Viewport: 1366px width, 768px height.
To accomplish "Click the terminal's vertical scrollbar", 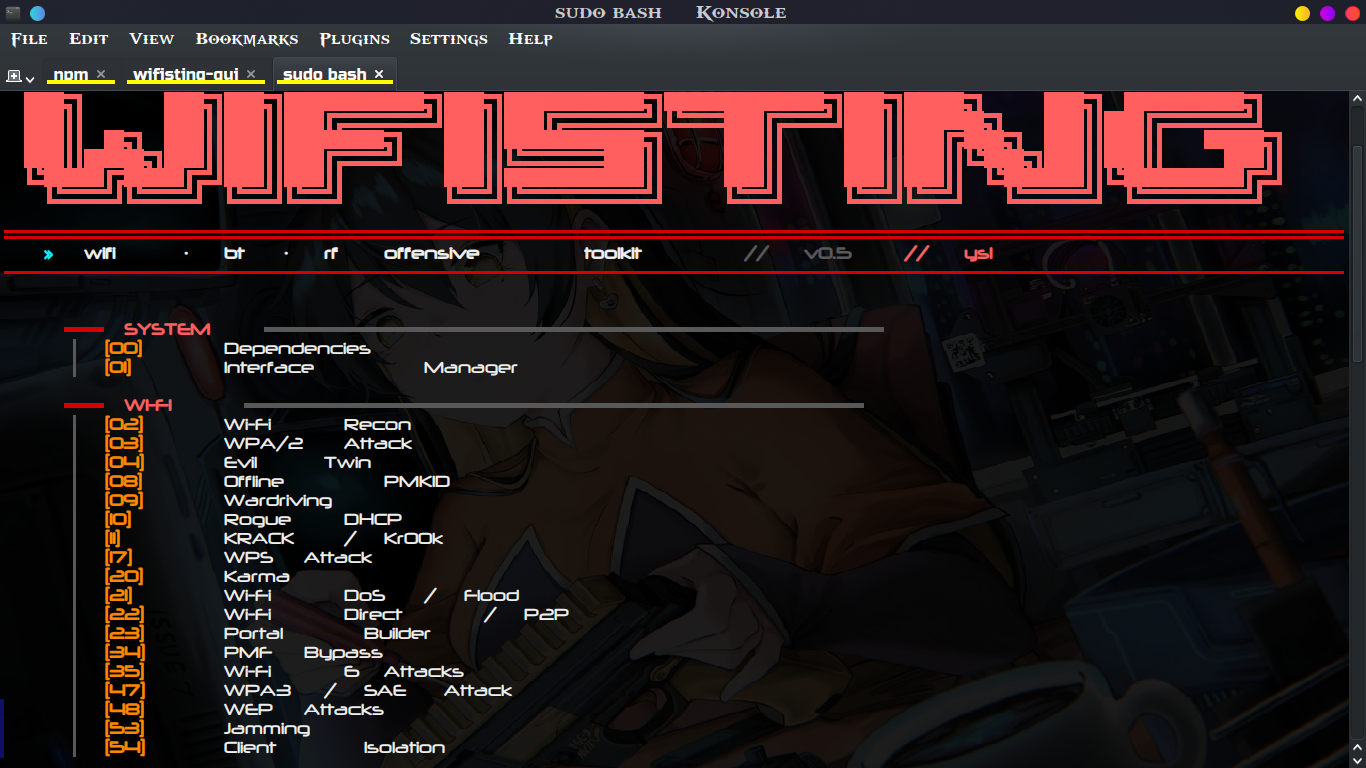I will pyautogui.click(x=1358, y=428).
